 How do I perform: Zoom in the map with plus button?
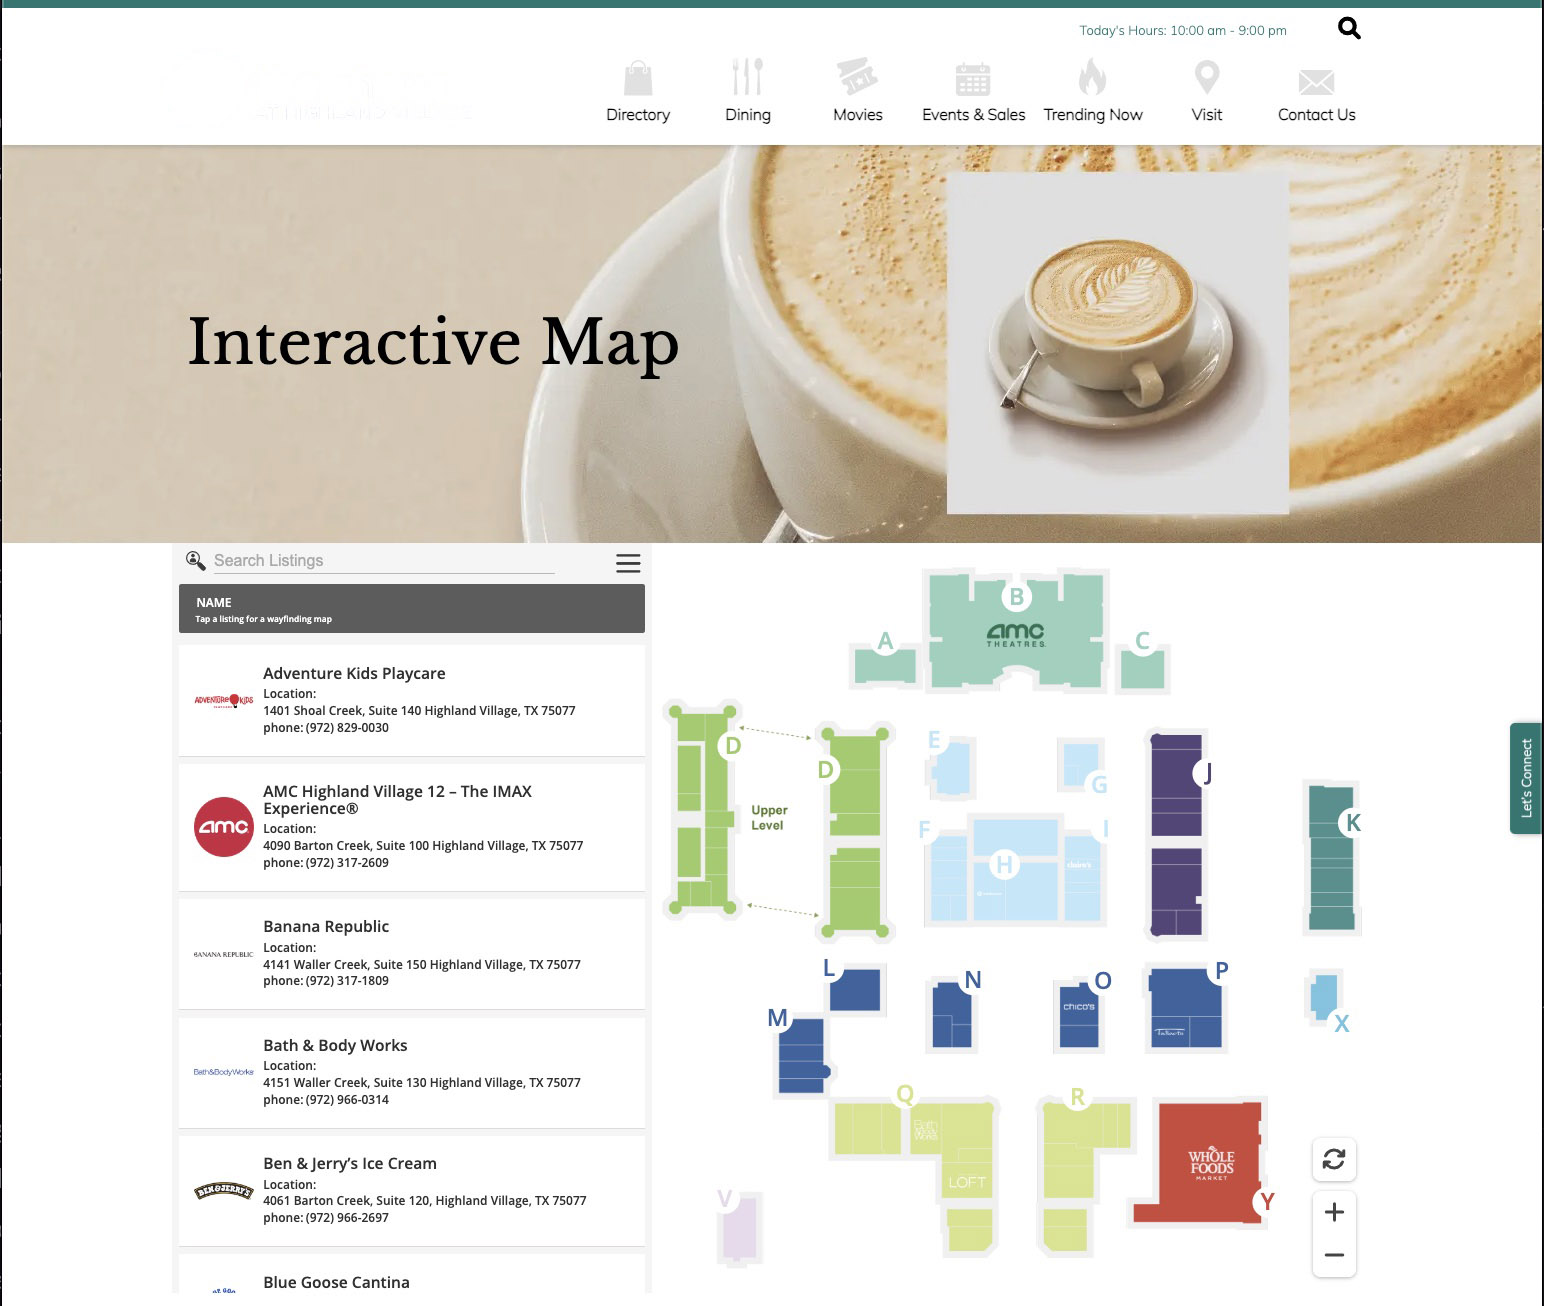coord(1334,1213)
